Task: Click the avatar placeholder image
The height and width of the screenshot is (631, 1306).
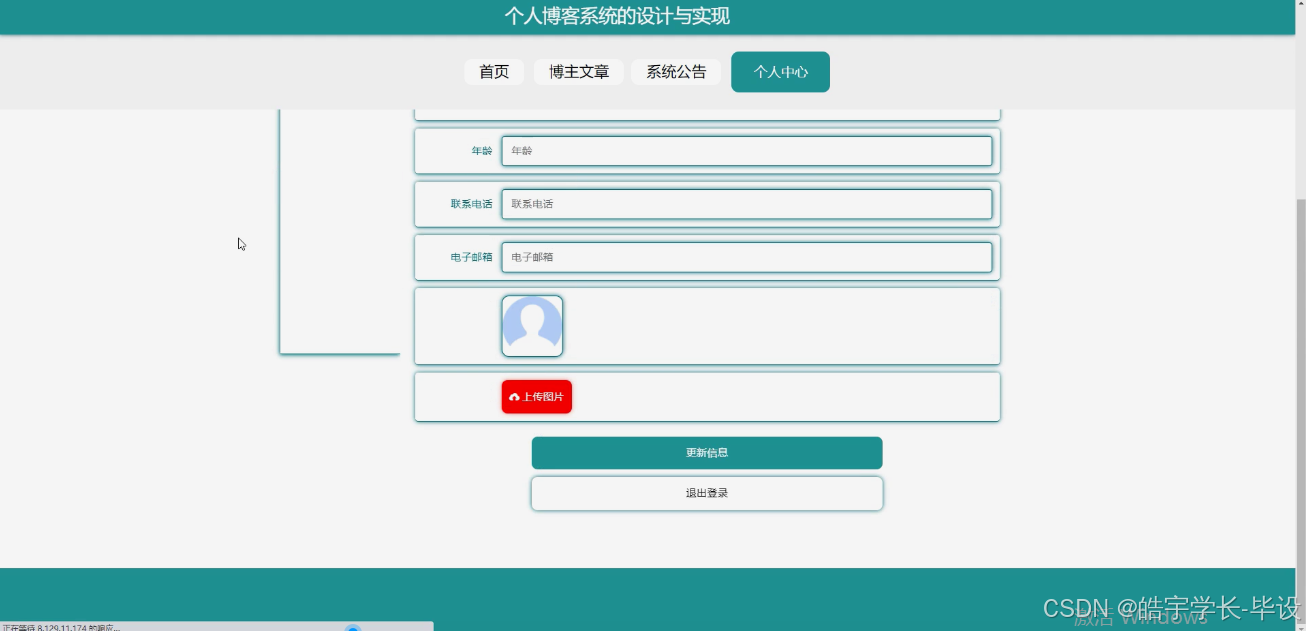Action: (x=532, y=325)
